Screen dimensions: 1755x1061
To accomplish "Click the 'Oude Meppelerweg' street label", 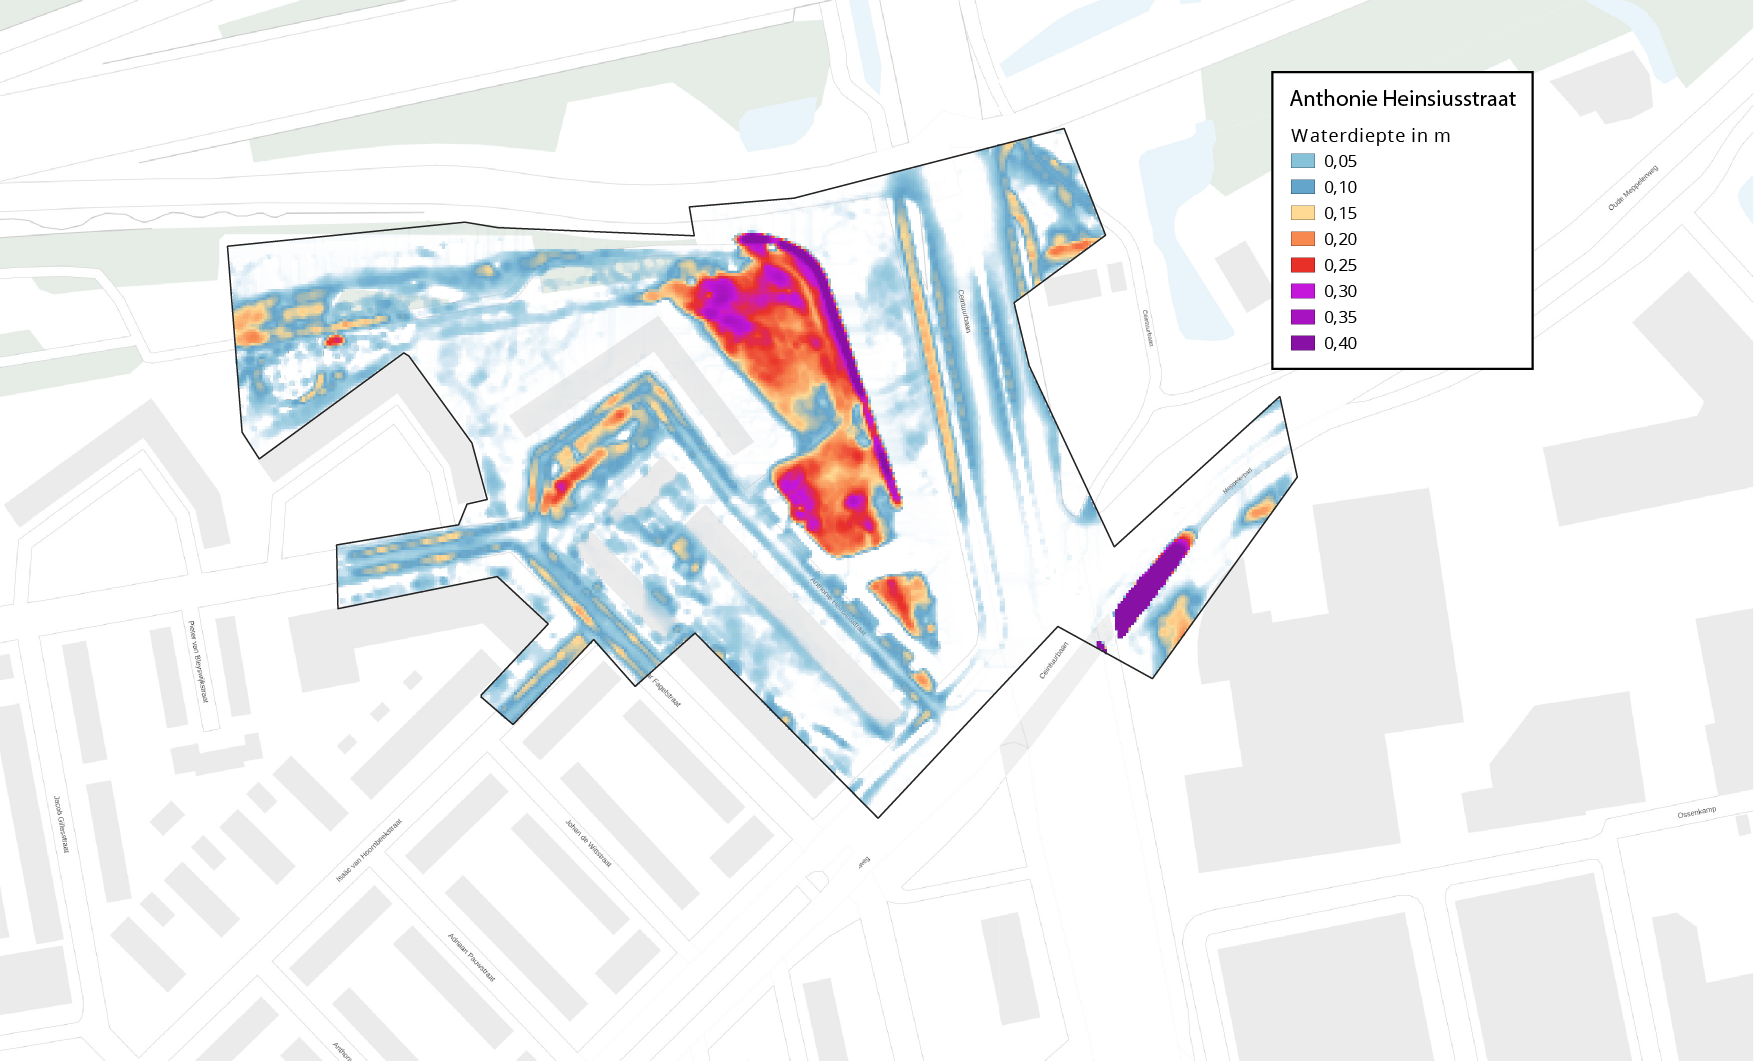I will [x=1633, y=188].
